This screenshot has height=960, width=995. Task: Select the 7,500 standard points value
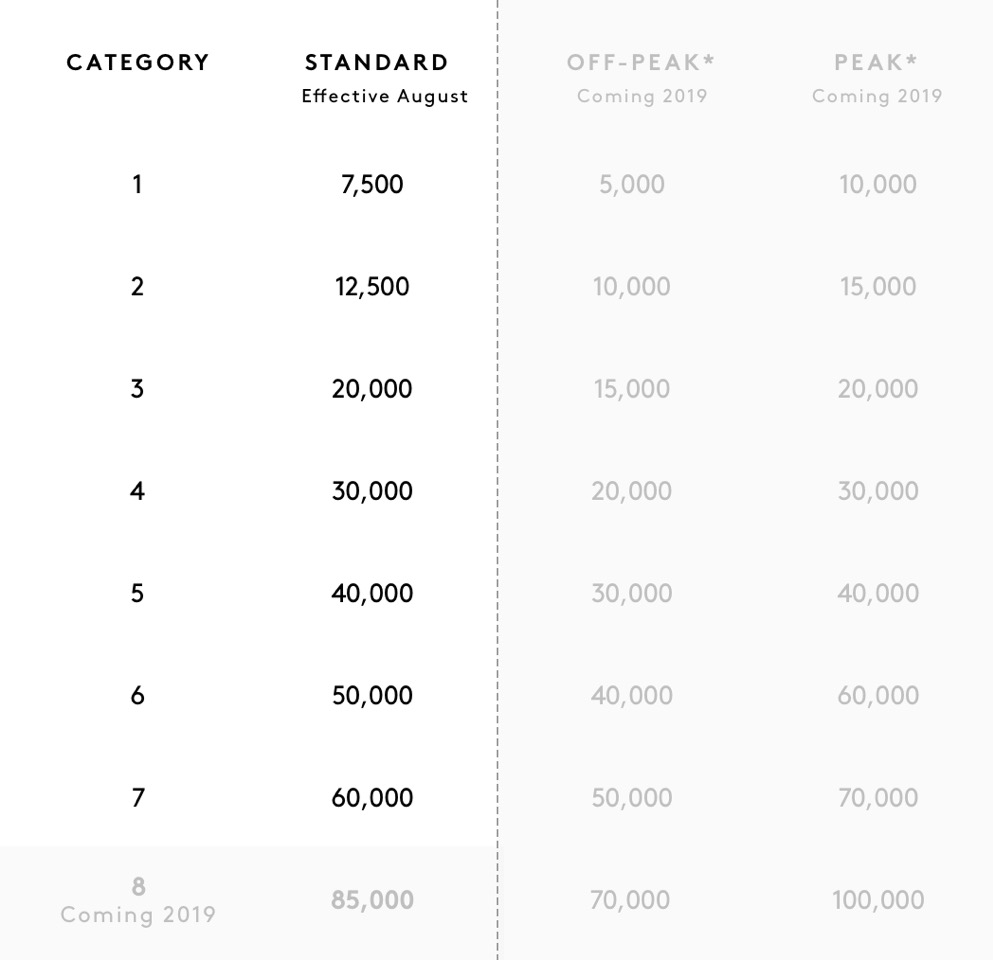pyautogui.click(x=372, y=185)
